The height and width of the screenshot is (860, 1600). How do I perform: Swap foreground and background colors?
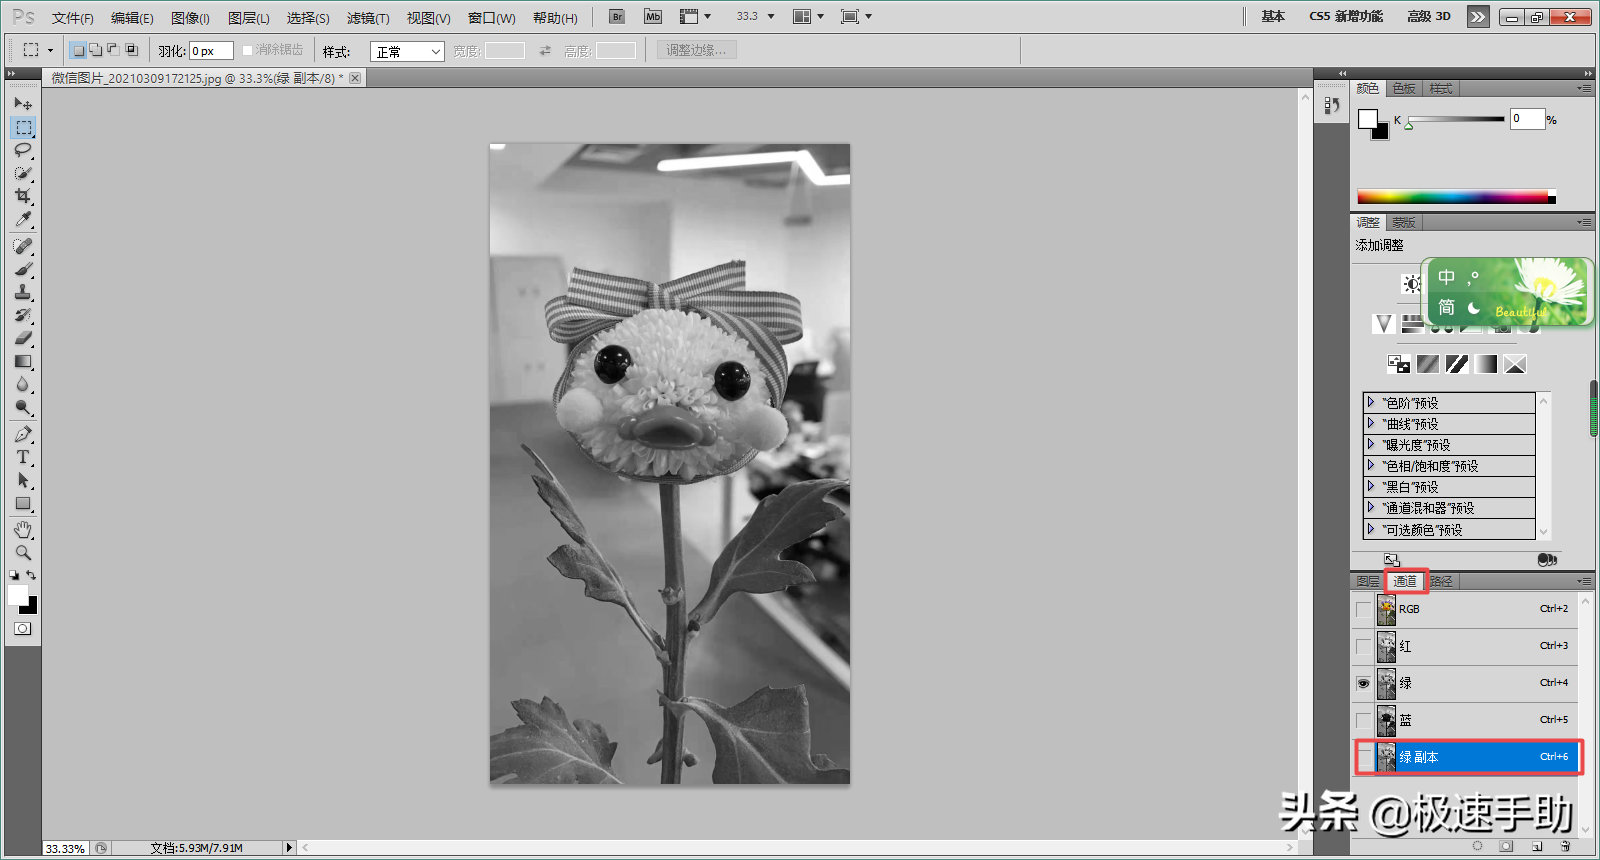point(31,575)
